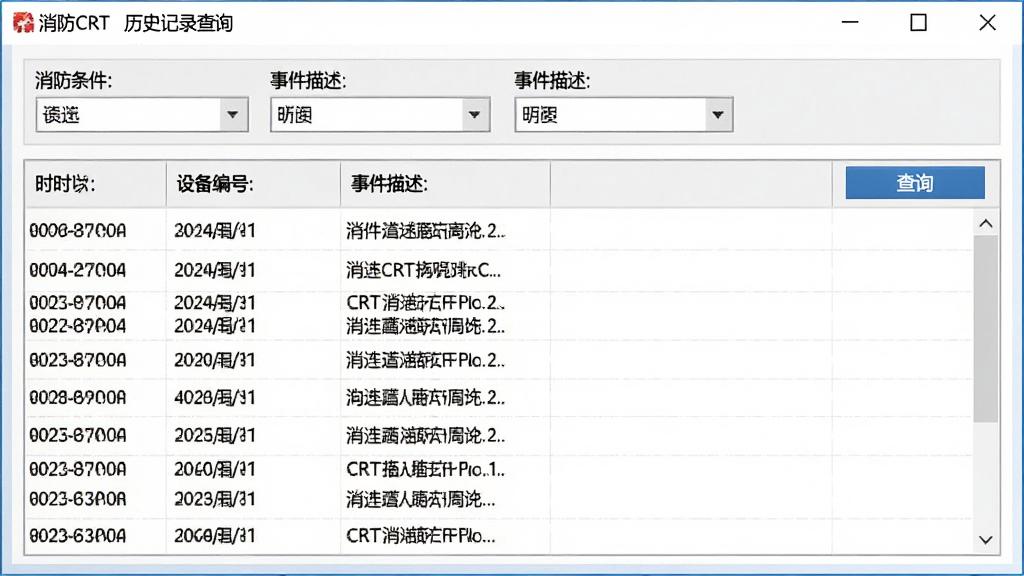1024x576 pixels.
Task: Select the 时时段 column header
Action: pos(95,184)
